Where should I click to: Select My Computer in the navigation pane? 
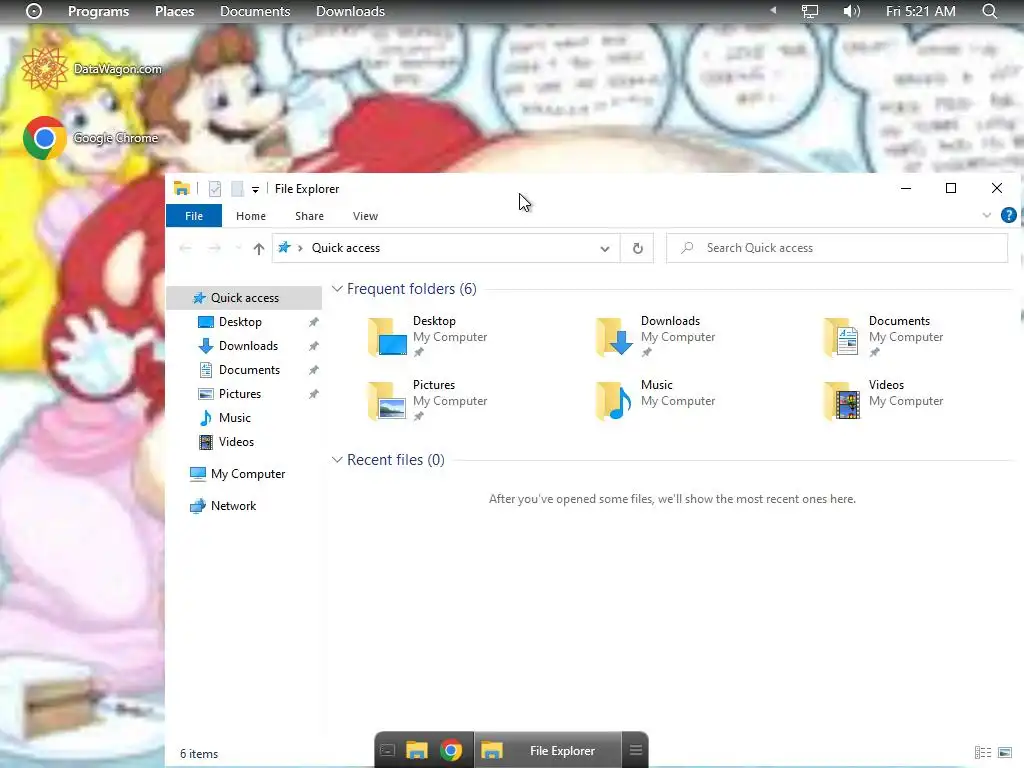click(248, 474)
